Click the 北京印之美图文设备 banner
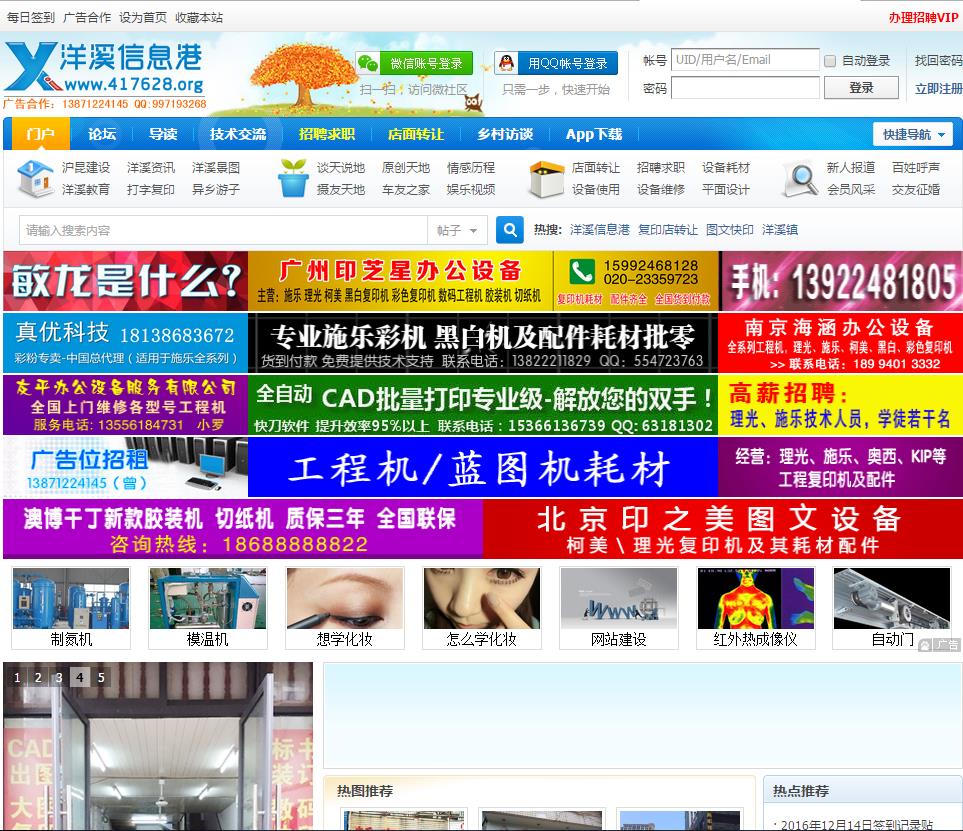Viewport: 963px width, 831px height. click(723, 529)
